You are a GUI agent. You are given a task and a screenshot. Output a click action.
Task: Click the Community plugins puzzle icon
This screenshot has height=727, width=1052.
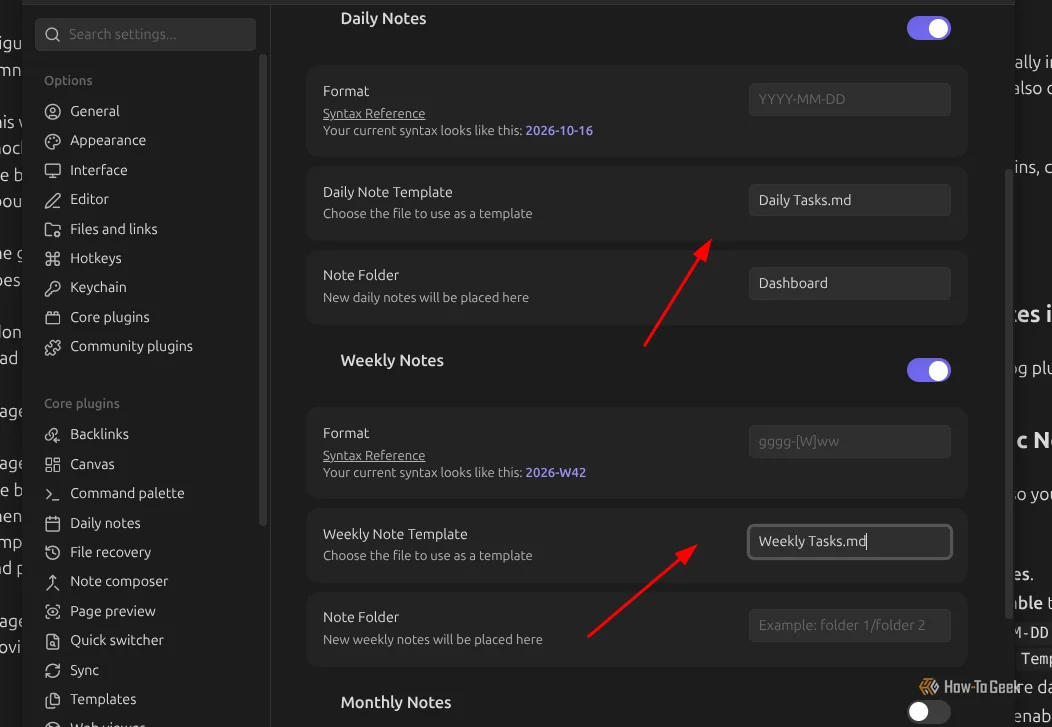click(52, 347)
